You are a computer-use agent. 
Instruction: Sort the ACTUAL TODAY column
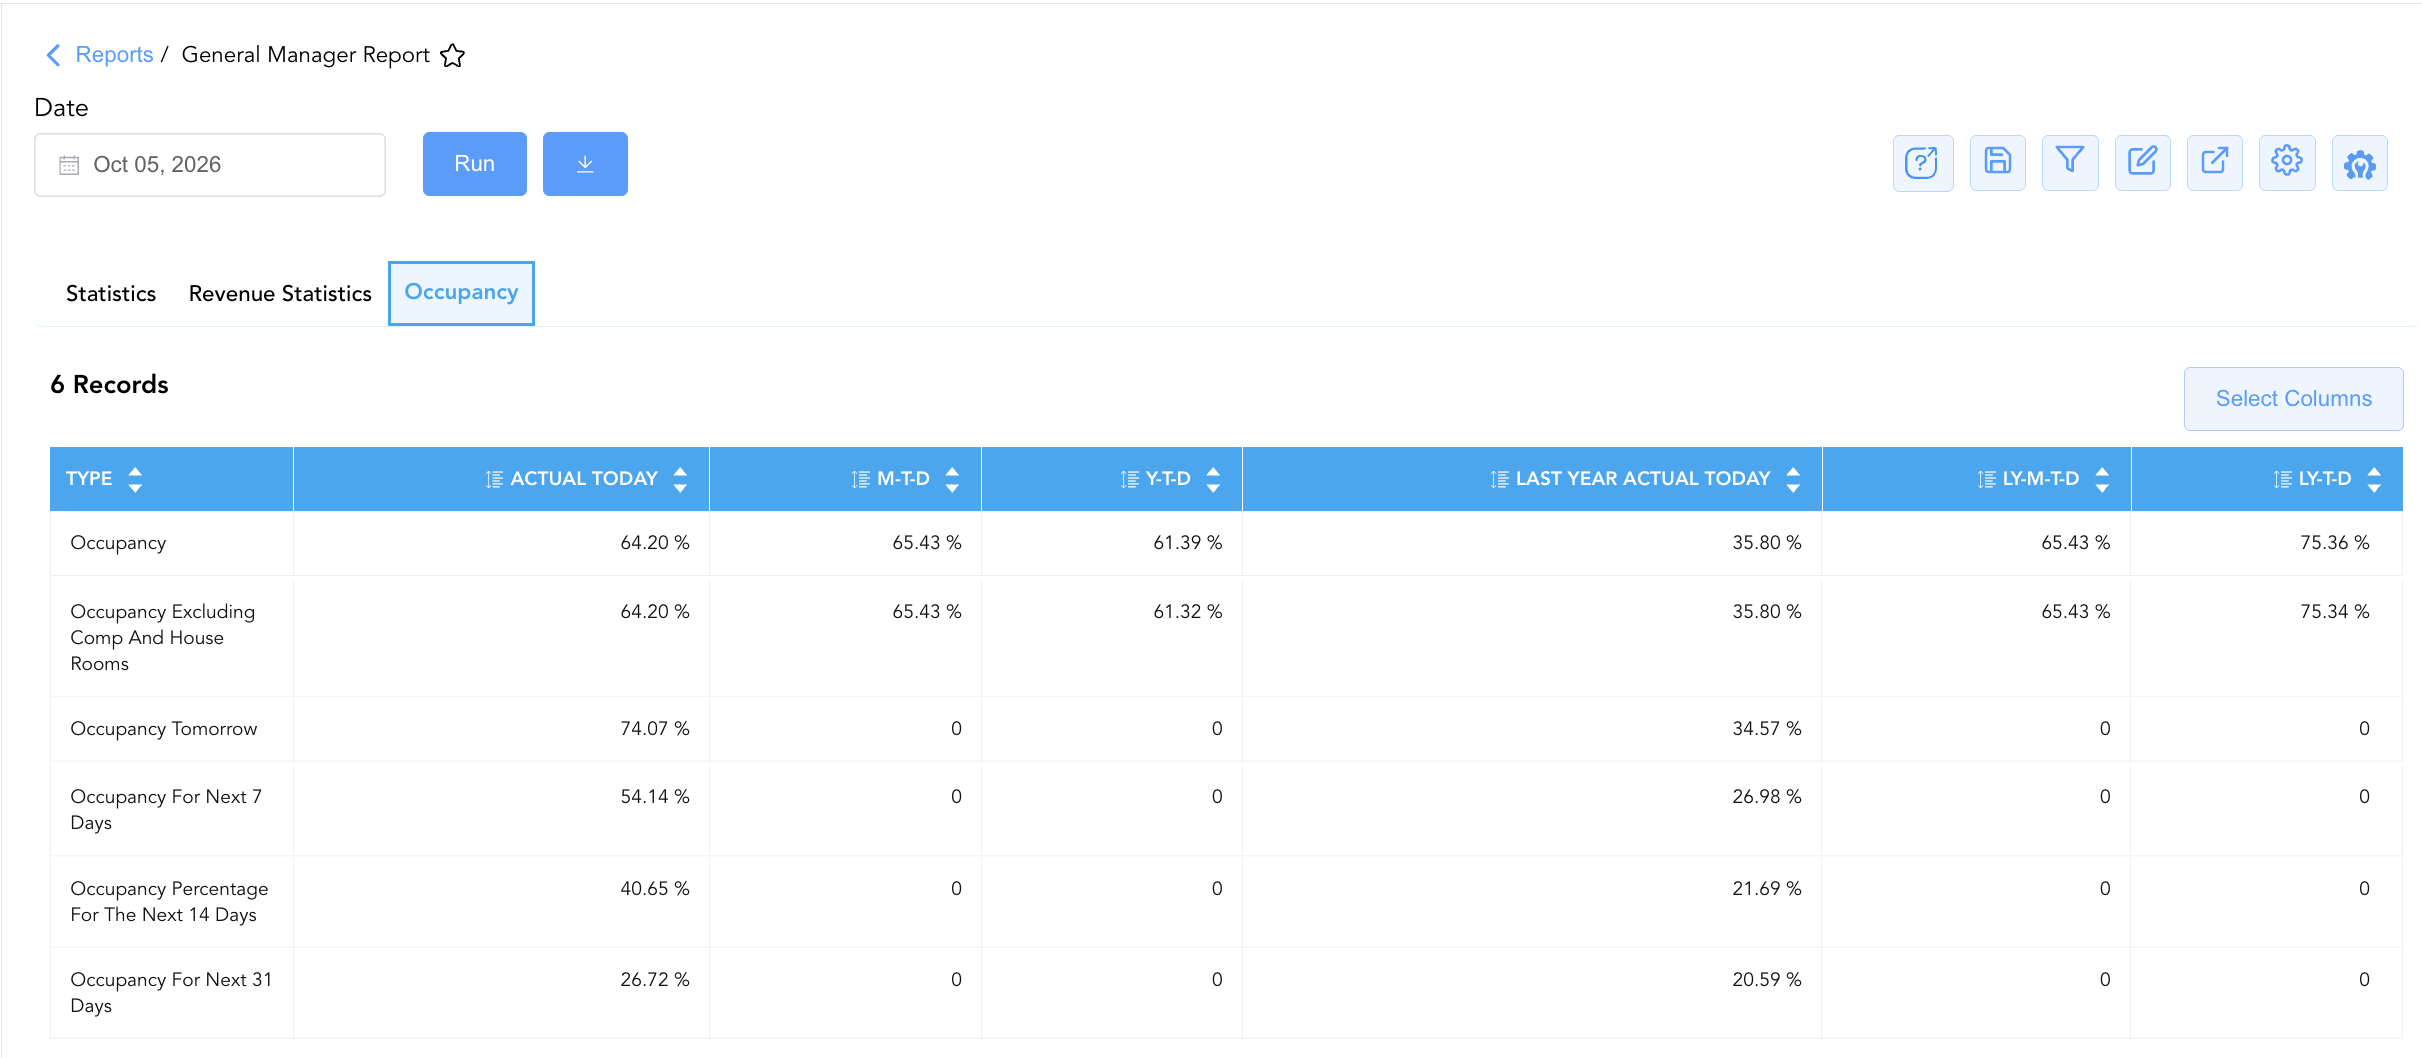tap(680, 479)
